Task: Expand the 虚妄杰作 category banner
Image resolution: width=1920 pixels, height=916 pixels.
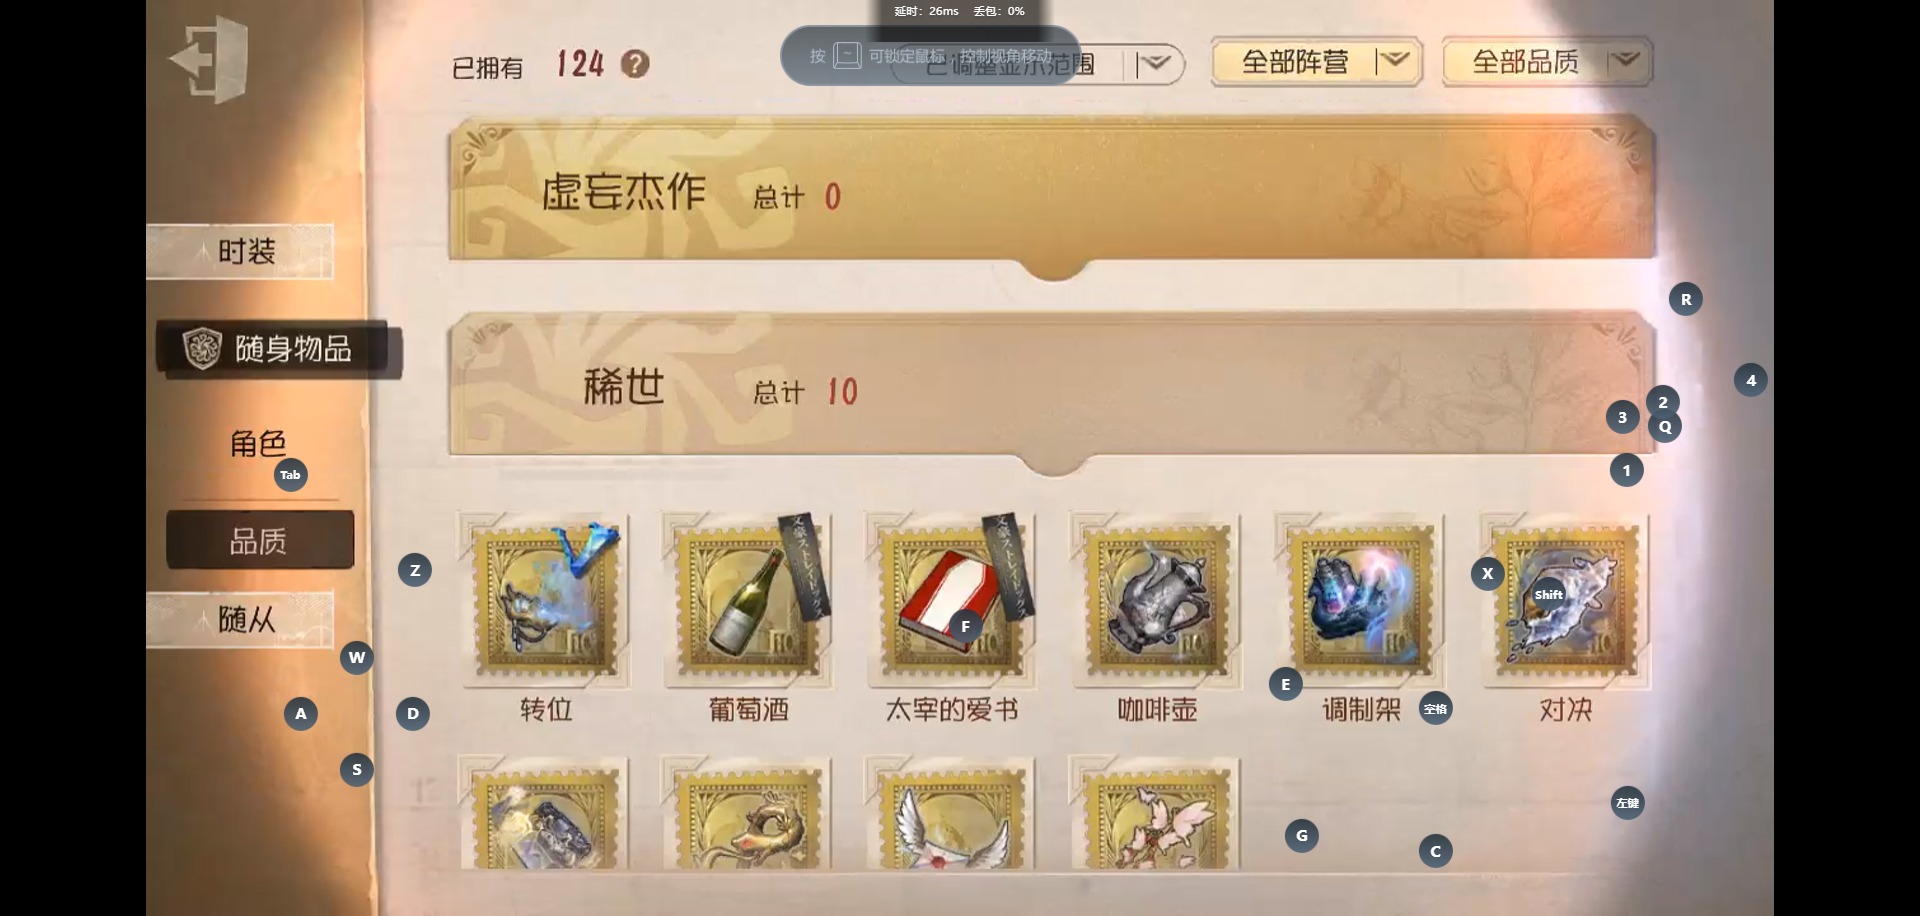Action: pos(1052,193)
